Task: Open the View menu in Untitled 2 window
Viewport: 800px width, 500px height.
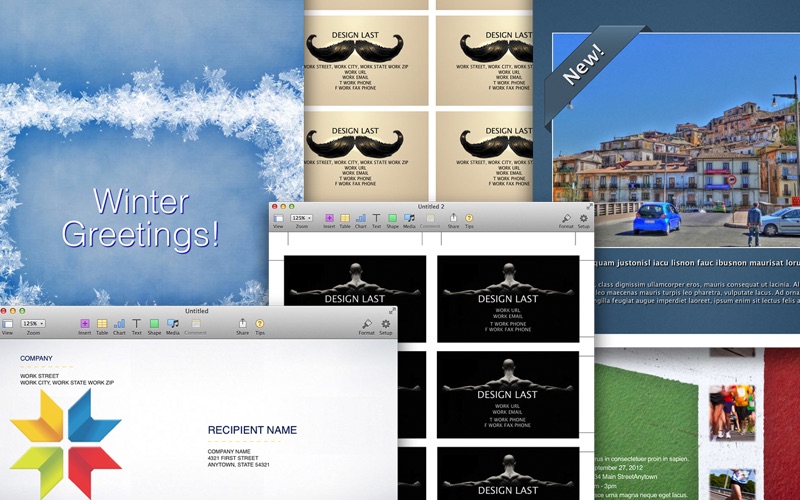Action: pyautogui.click(x=278, y=218)
